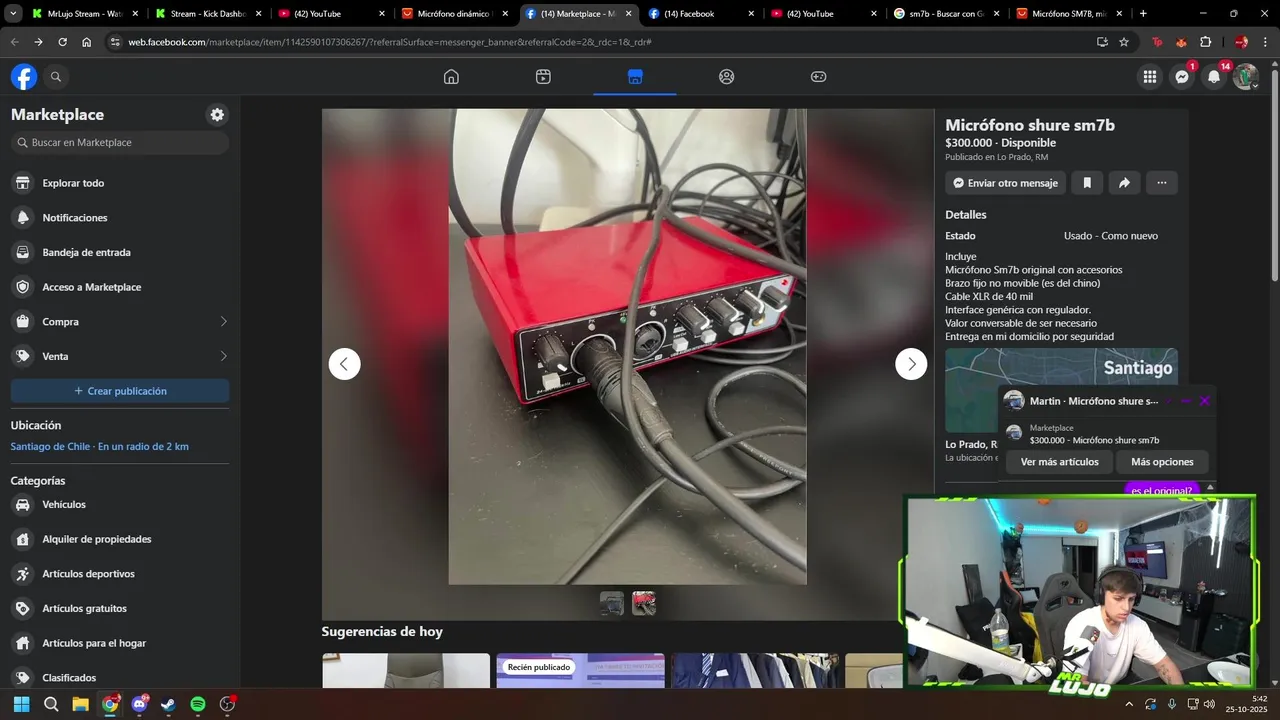
Task: Open the Groups nav icon
Action: (727, 77)
